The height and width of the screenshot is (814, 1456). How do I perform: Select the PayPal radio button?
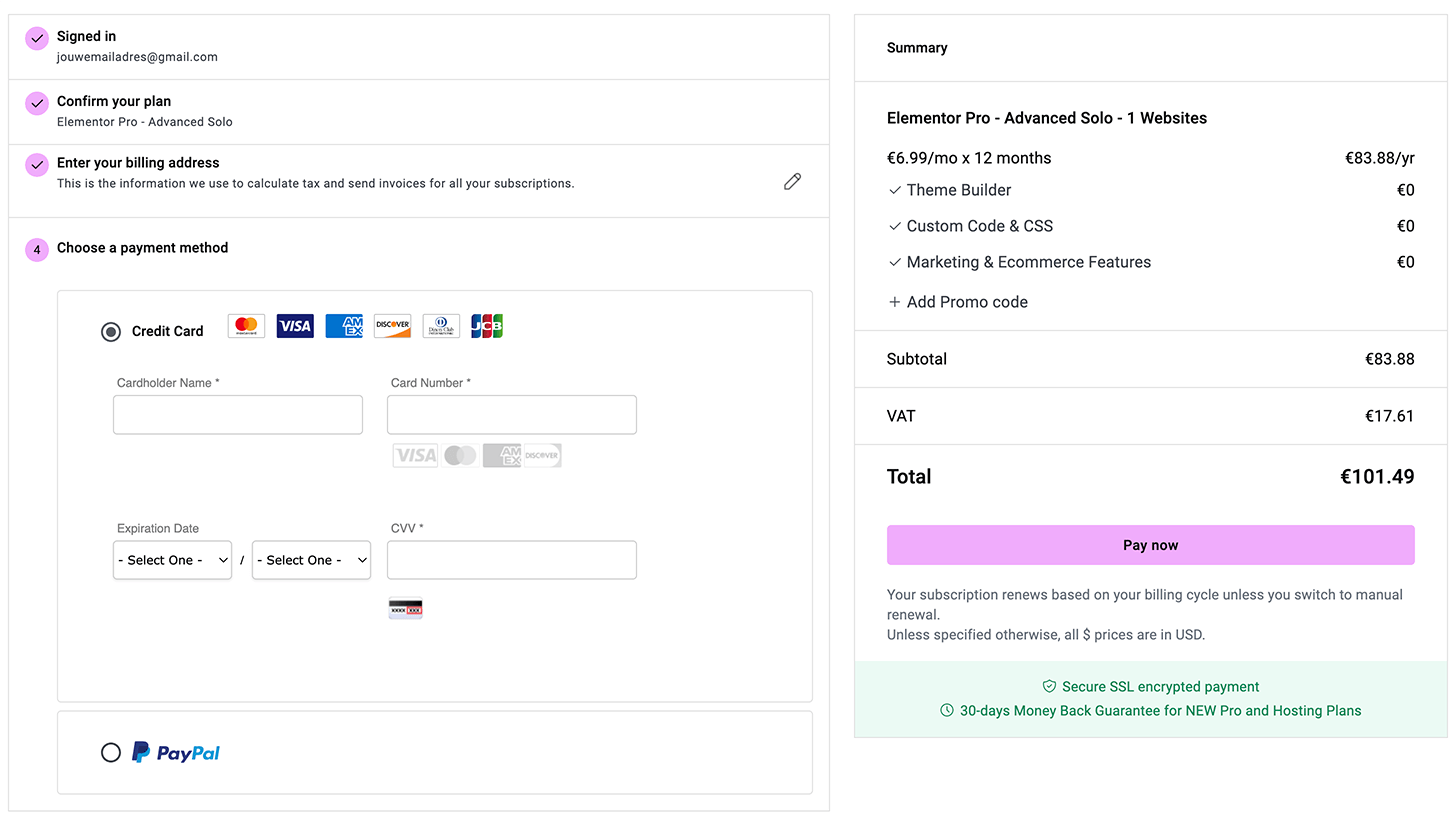(x=111, y=752)
